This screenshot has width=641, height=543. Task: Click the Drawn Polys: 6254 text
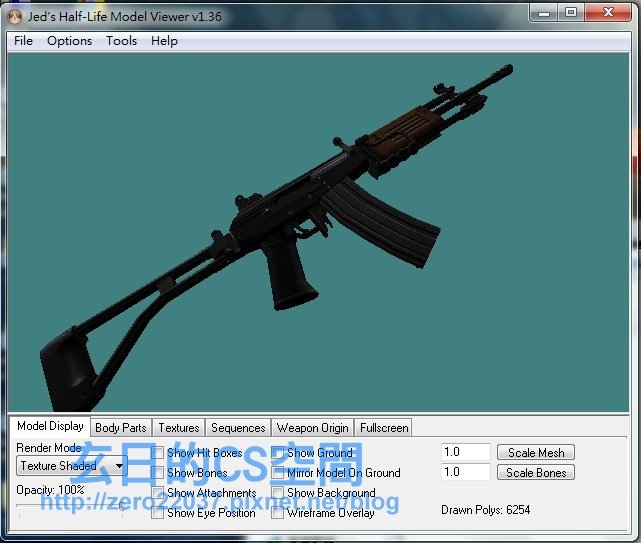tap(485, 510)
